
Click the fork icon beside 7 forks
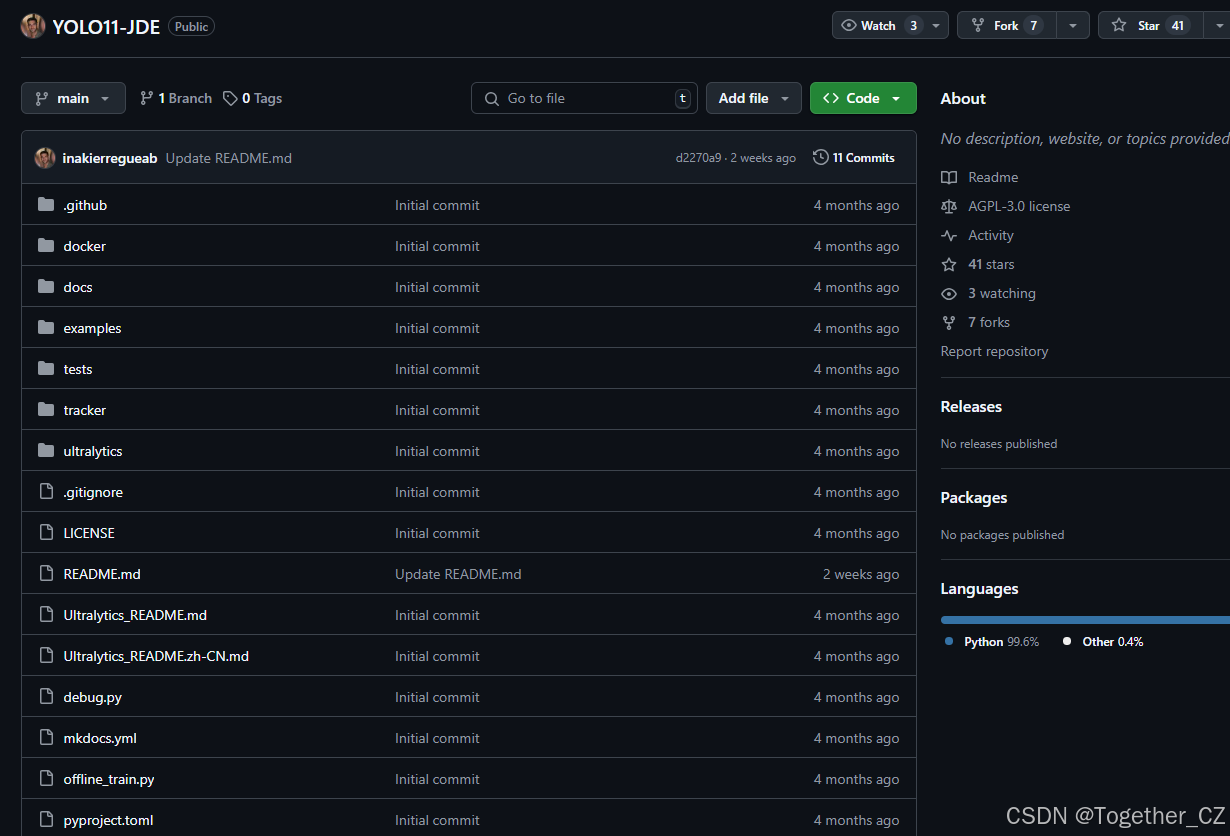coord(949,322)
